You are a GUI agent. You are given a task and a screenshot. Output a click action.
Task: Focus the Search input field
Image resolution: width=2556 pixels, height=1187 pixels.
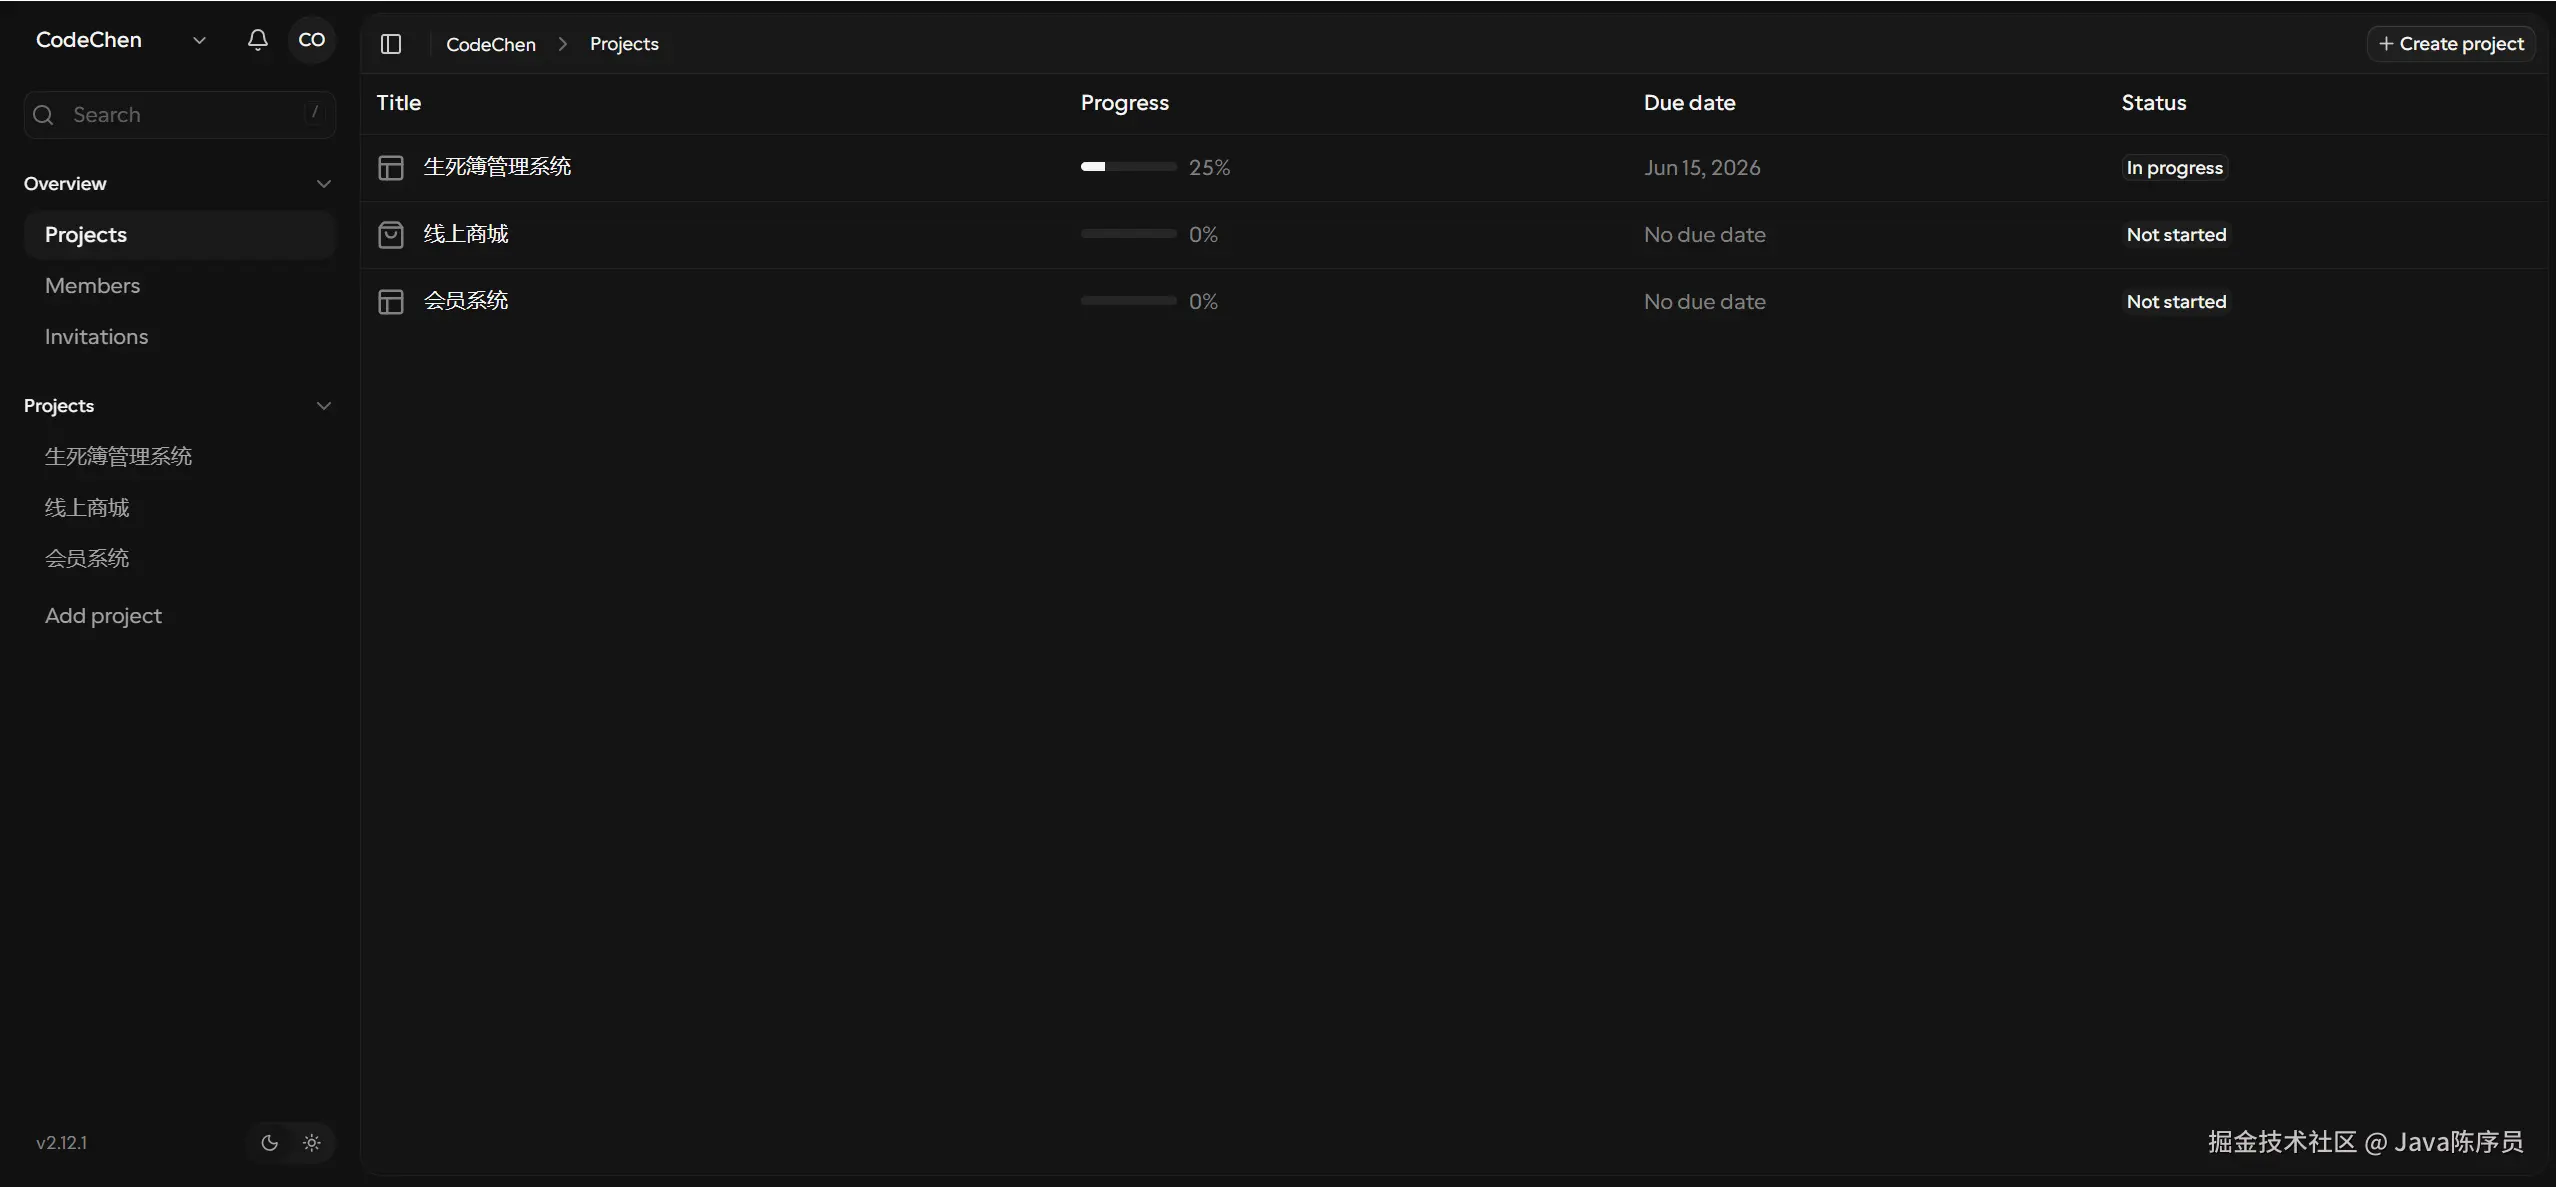click(x=180, y=115)
